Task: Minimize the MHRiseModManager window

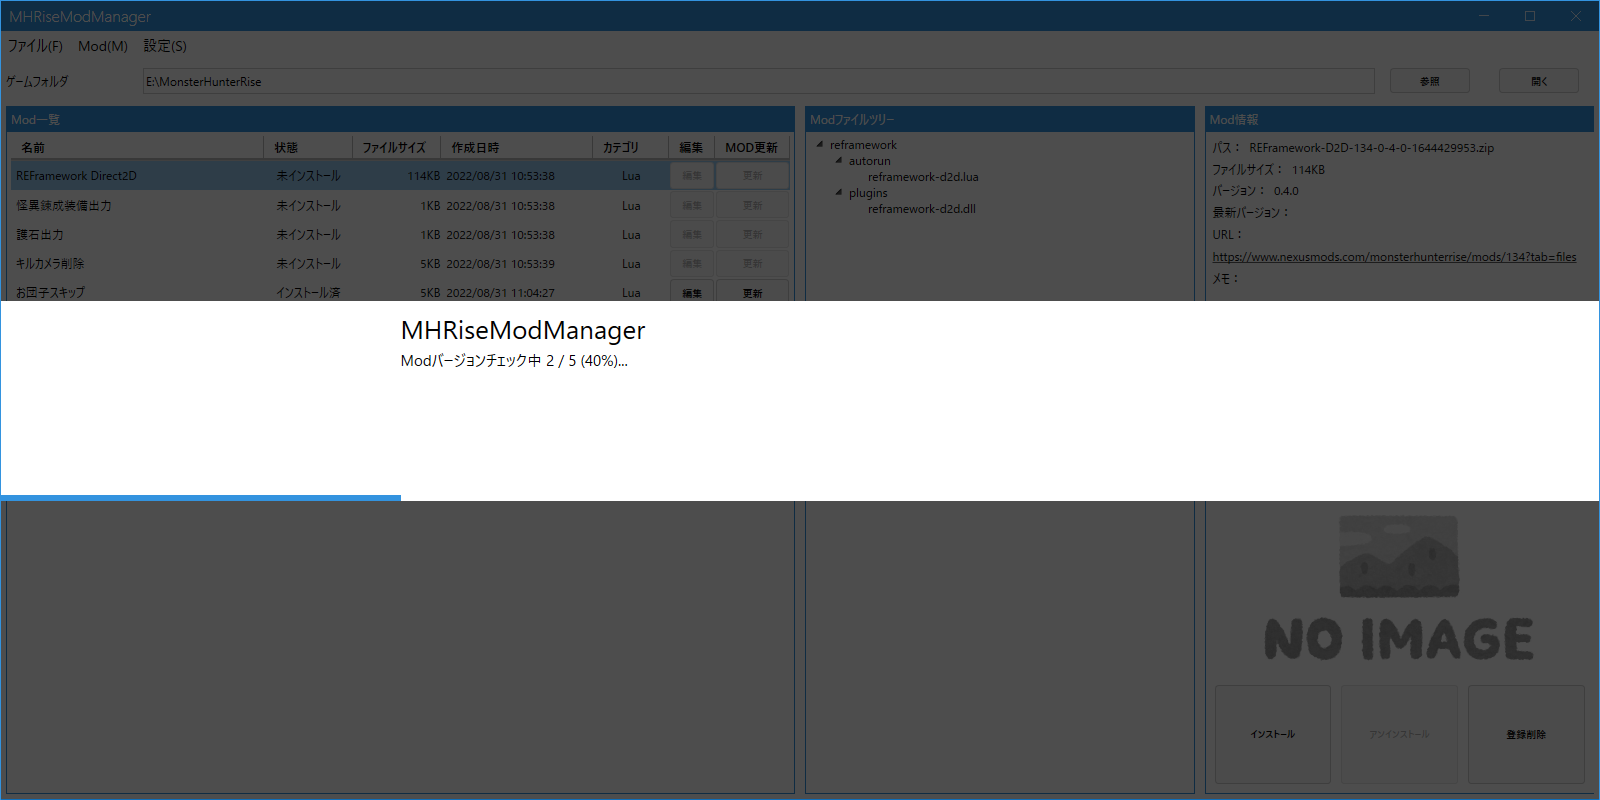Action: point(1484,16)
